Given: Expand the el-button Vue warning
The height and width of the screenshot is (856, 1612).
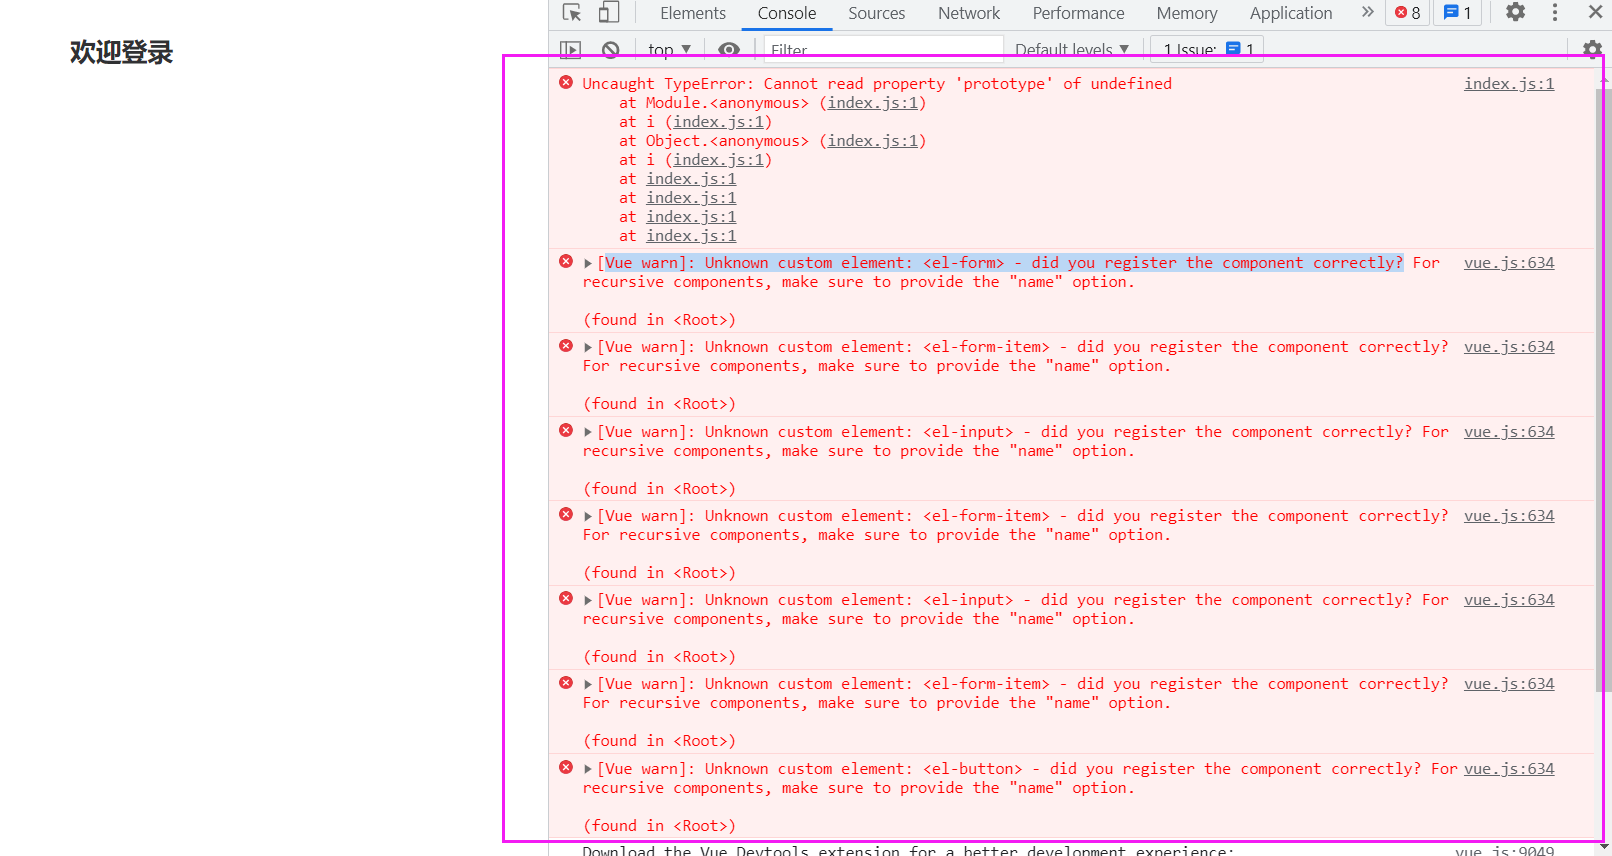Looking at the screenshot, I should 588,770.
